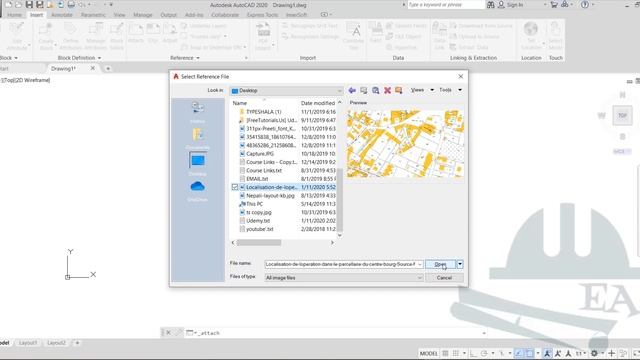Select the Udemy.txt file
This screenshot has width=640, height=360.
[258, 220]
